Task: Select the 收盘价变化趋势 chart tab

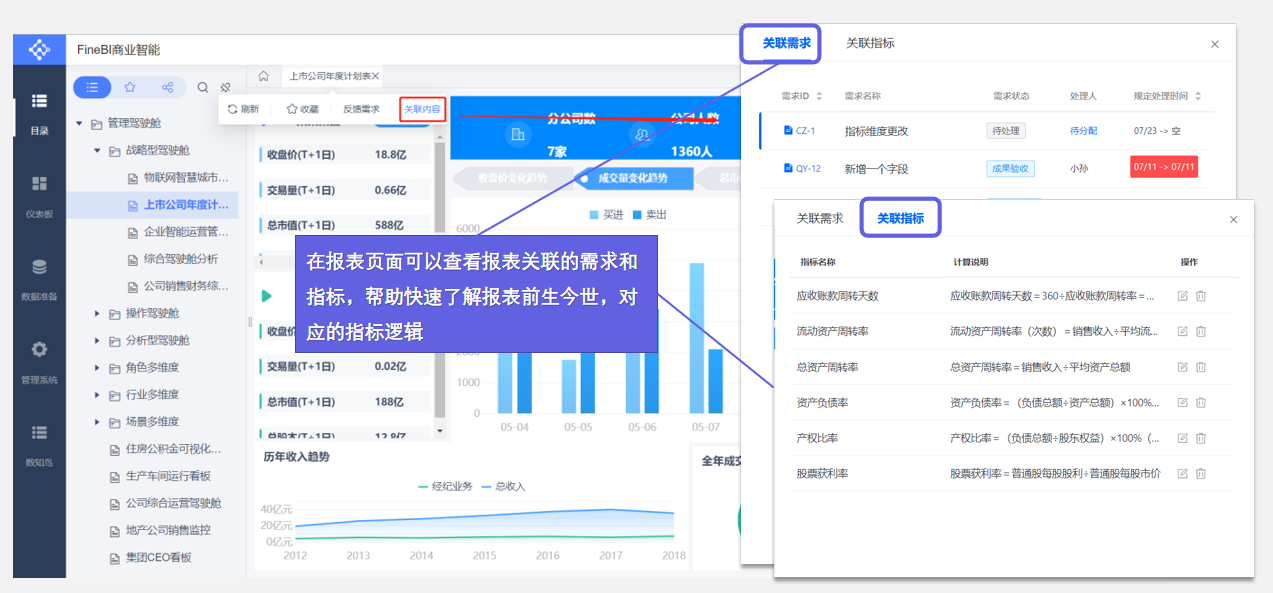Action: click(x=511, y=178)
